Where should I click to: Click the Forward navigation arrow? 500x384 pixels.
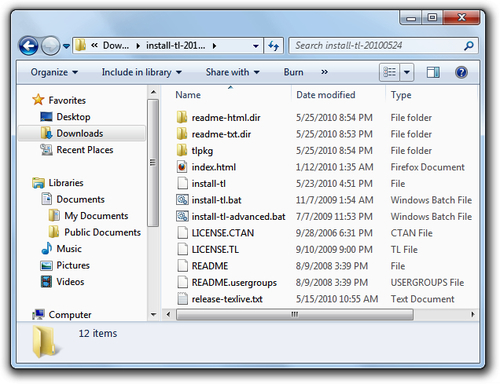pos(50,46)
